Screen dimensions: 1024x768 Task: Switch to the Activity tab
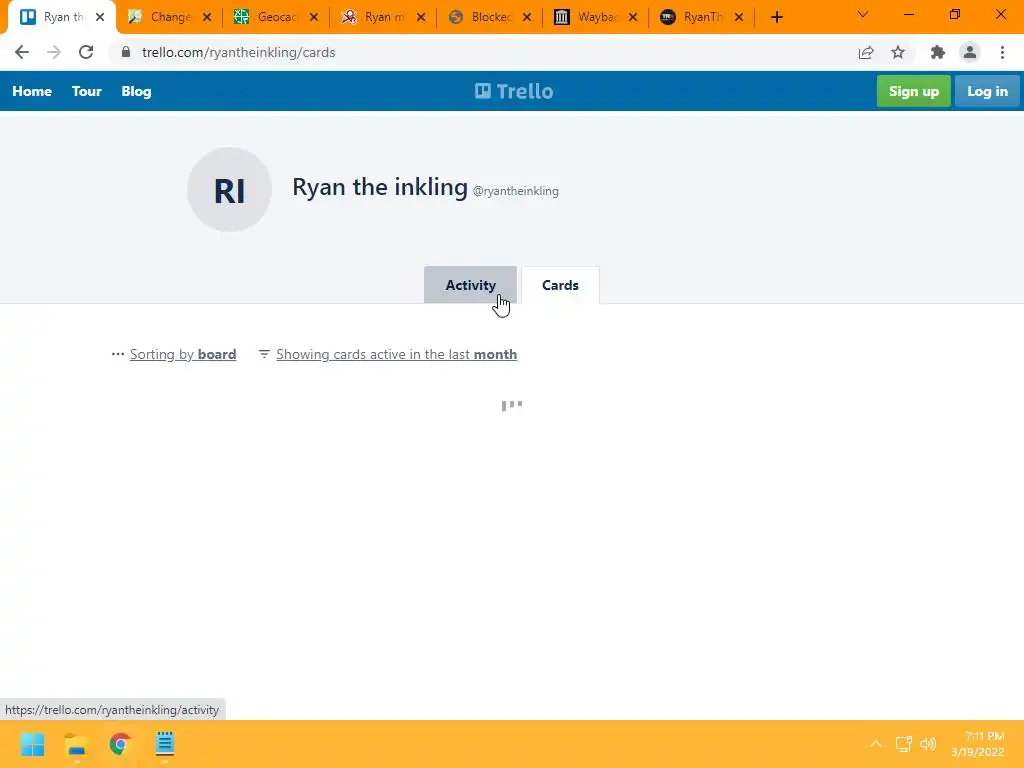click(470, 285)
